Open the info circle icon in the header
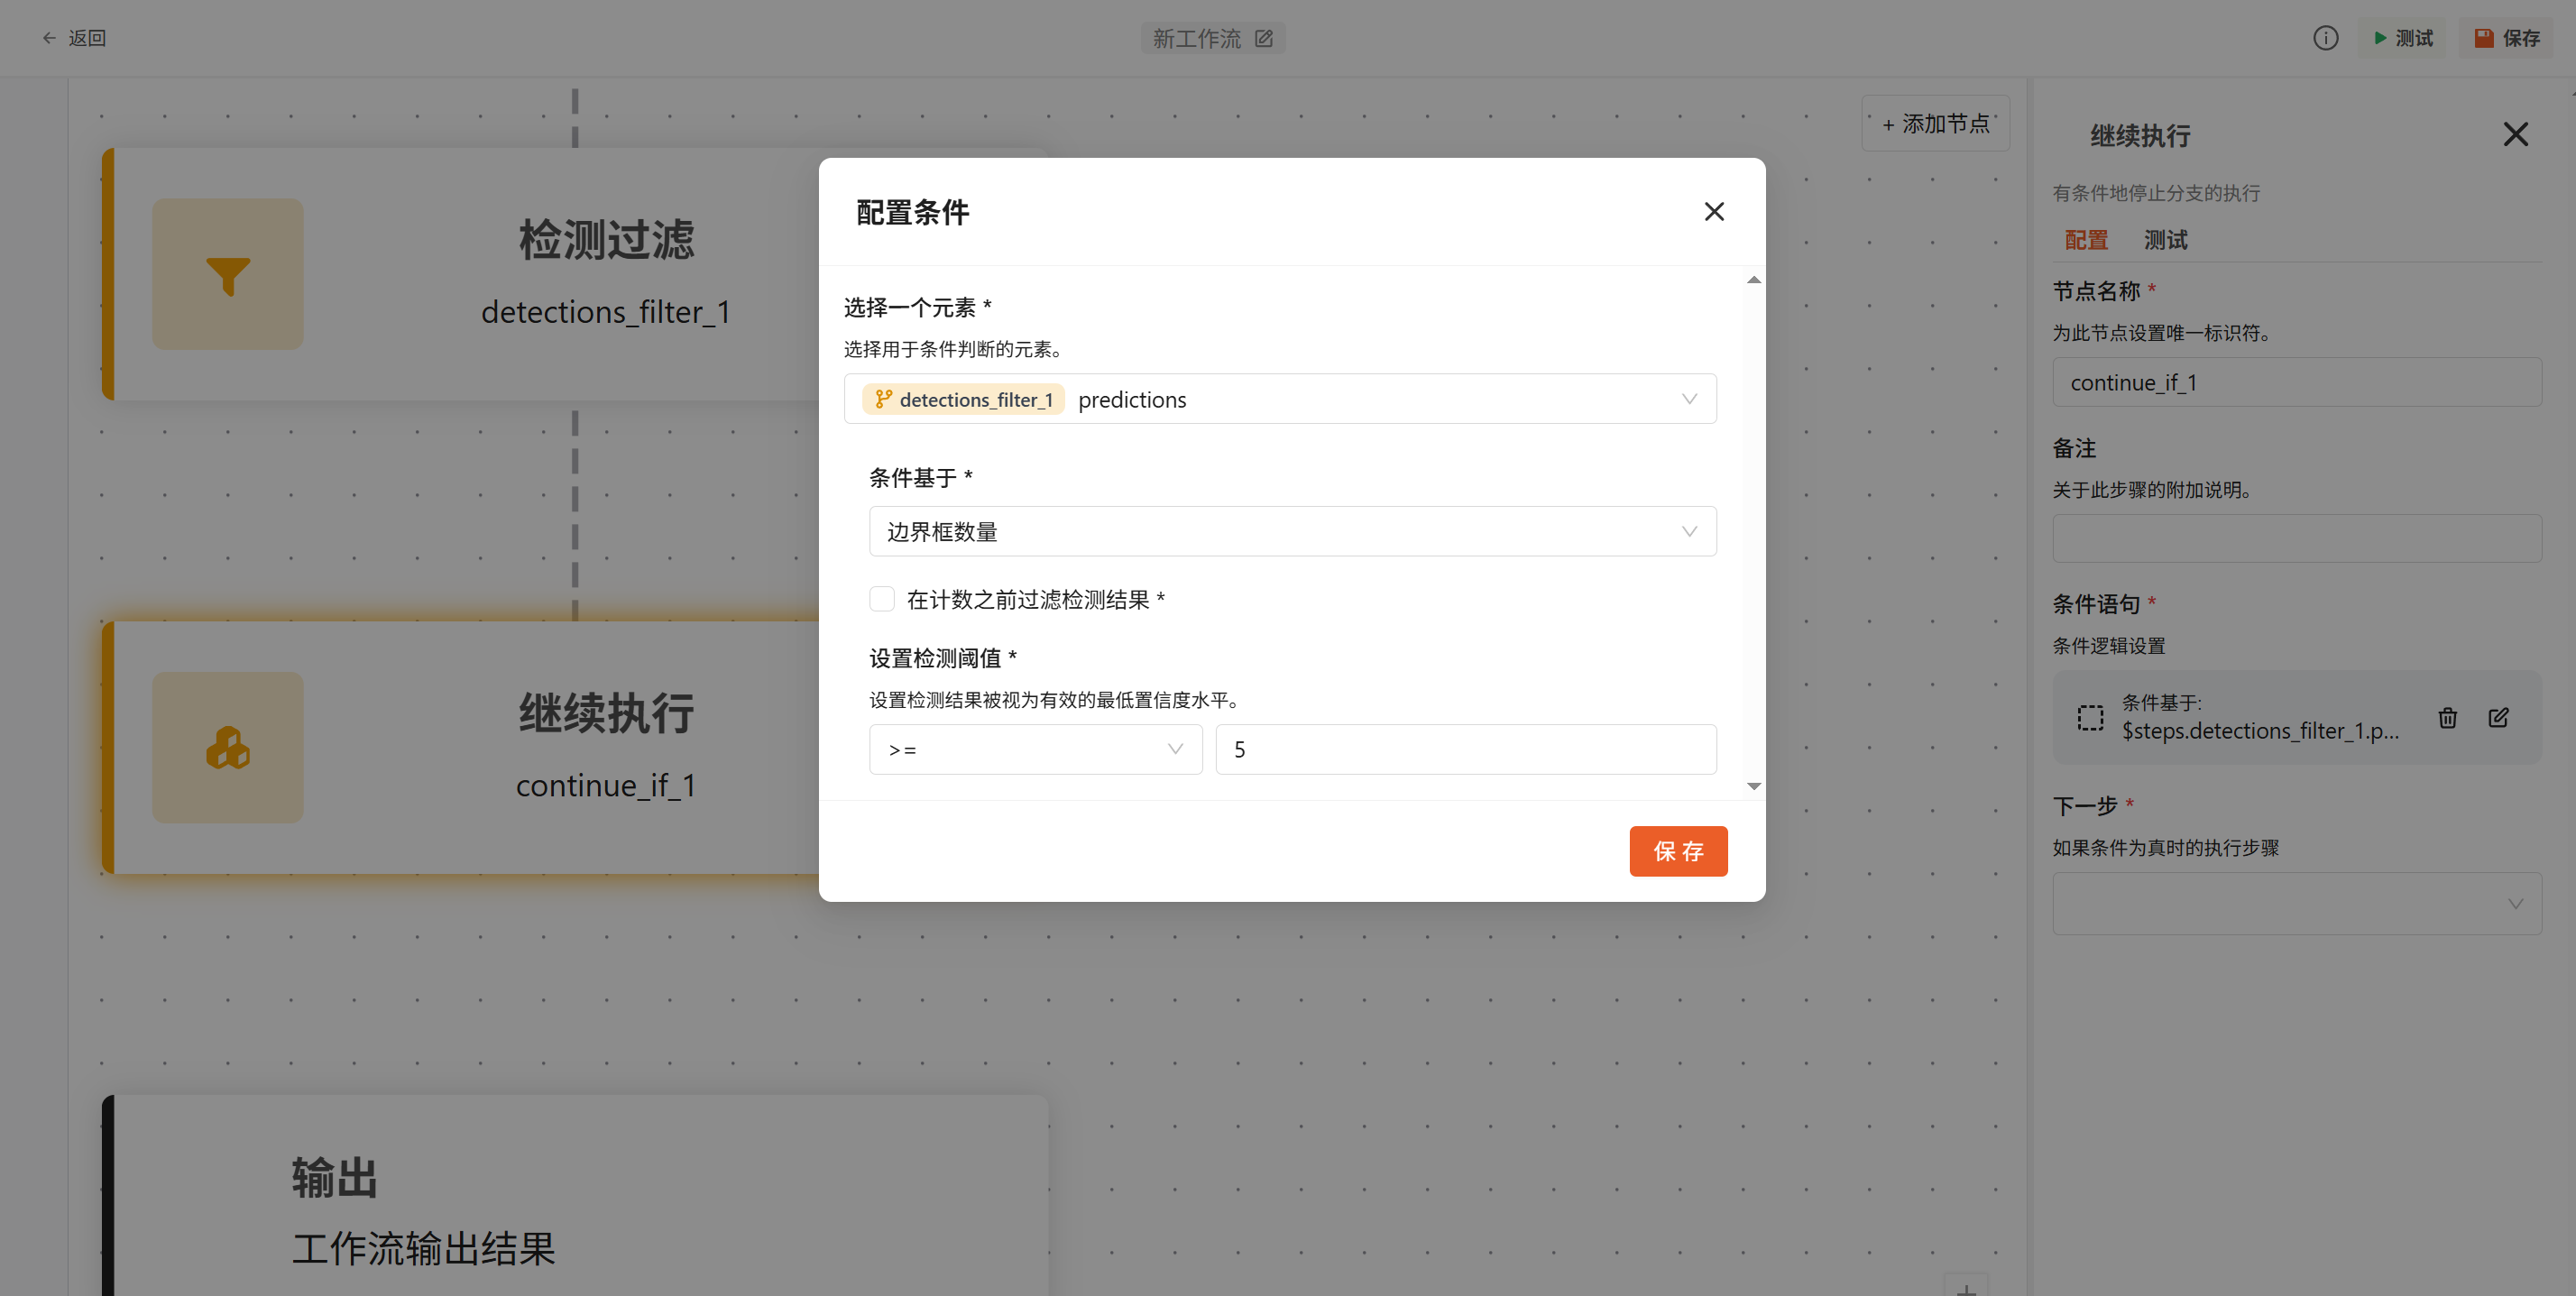This screenshot has width=2576, height=1296. pyautogui.click(x=2325, y=38)
